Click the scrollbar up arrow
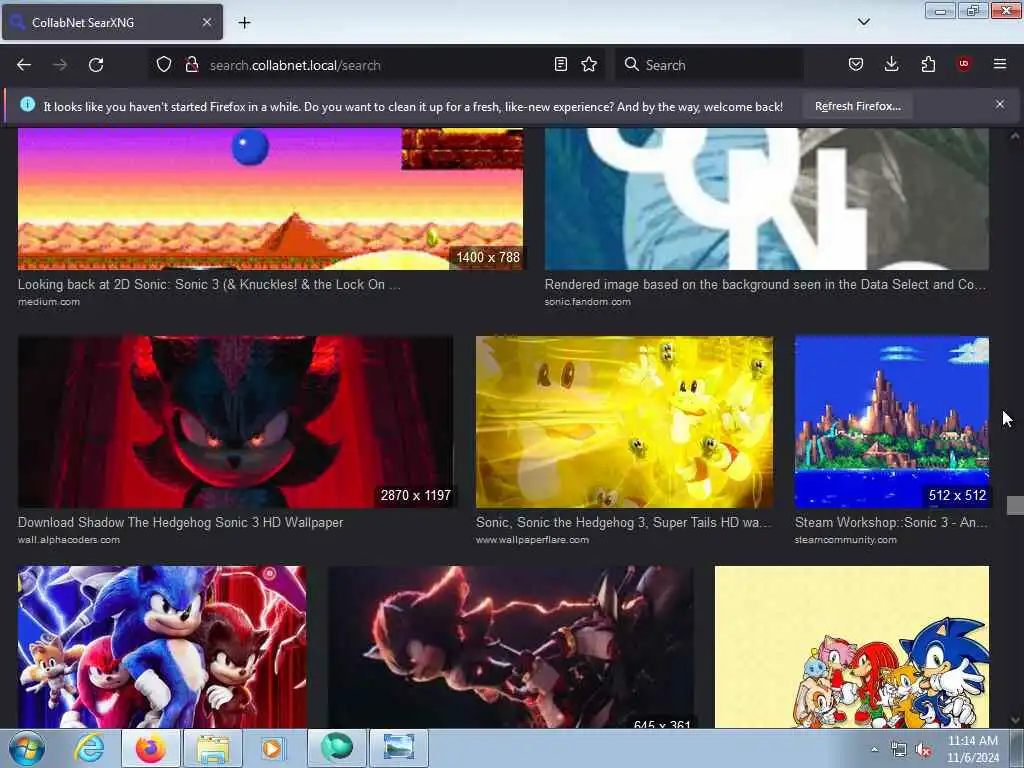The height and width of the screenshot is (768, 1024). (1015, 136)
